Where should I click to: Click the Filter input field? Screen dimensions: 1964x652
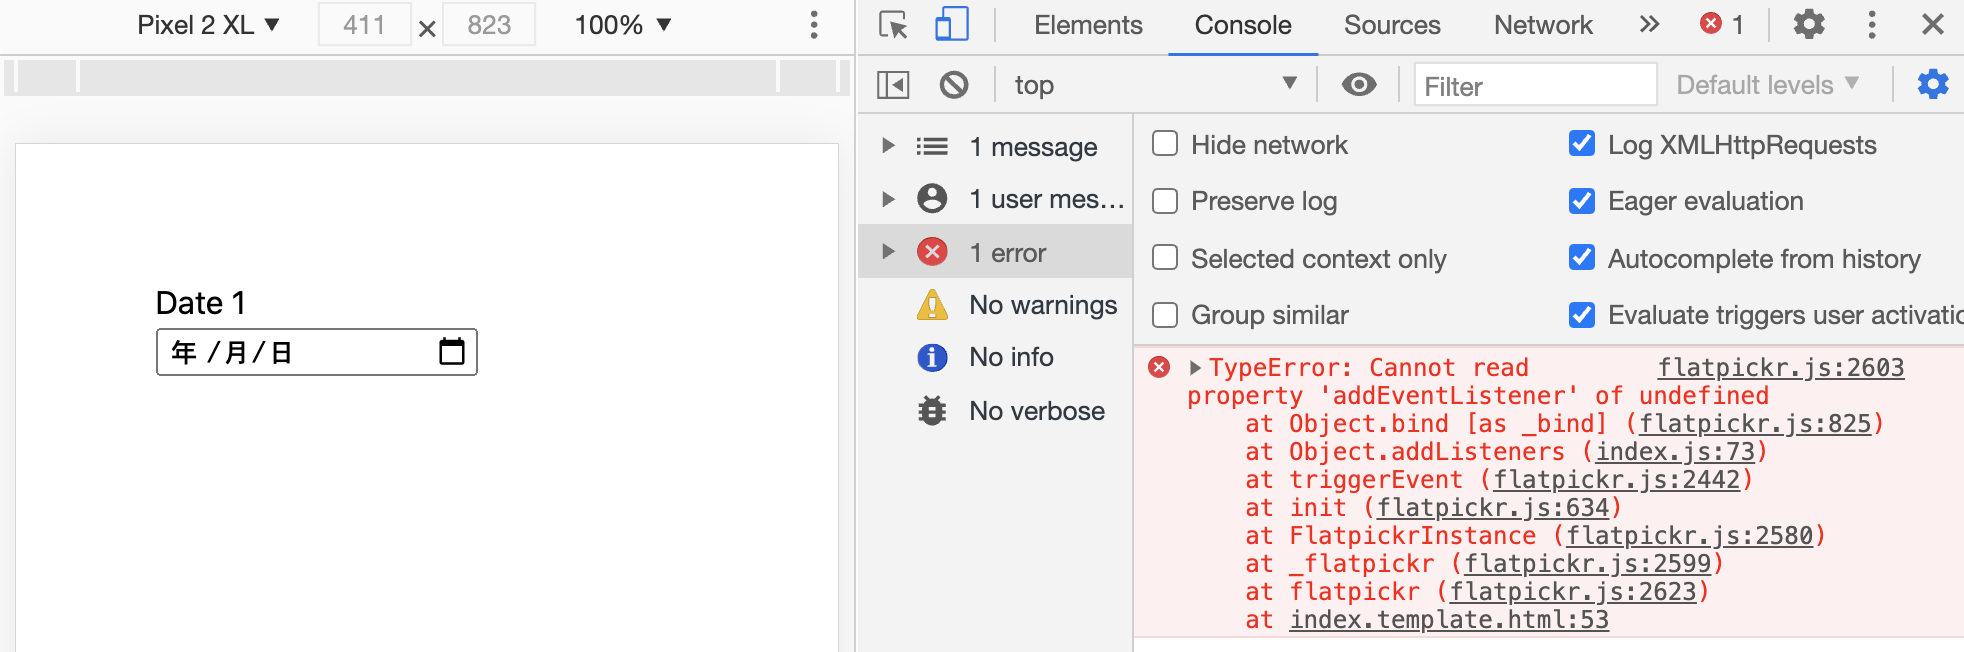click(1535, 86)
